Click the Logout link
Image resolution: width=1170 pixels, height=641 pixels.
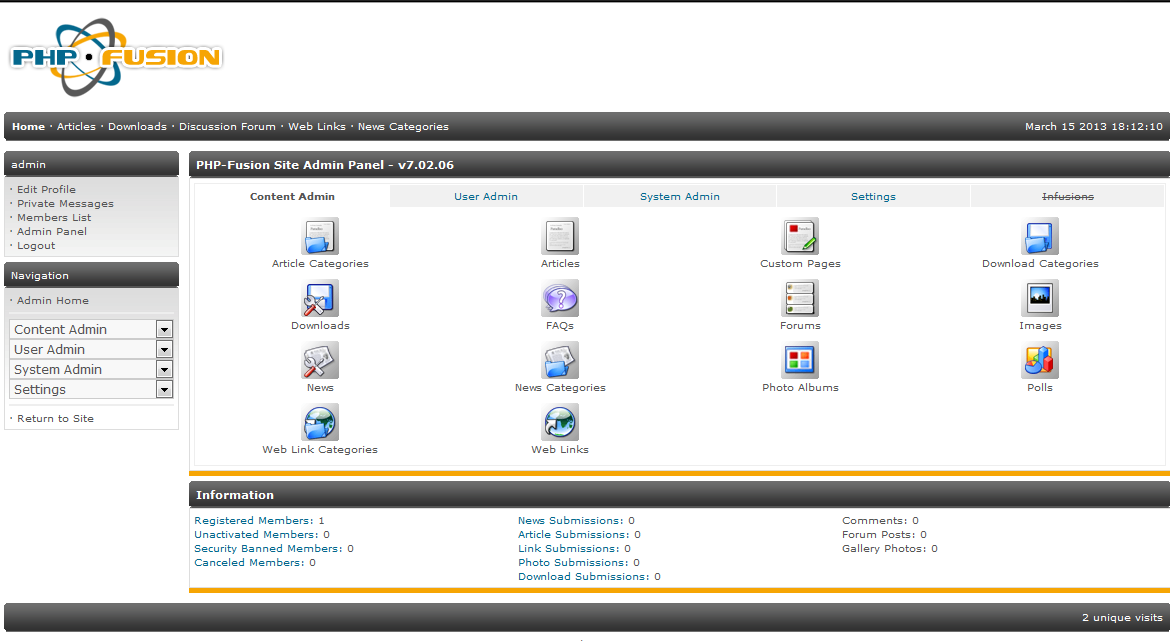[x=36, y=246]
